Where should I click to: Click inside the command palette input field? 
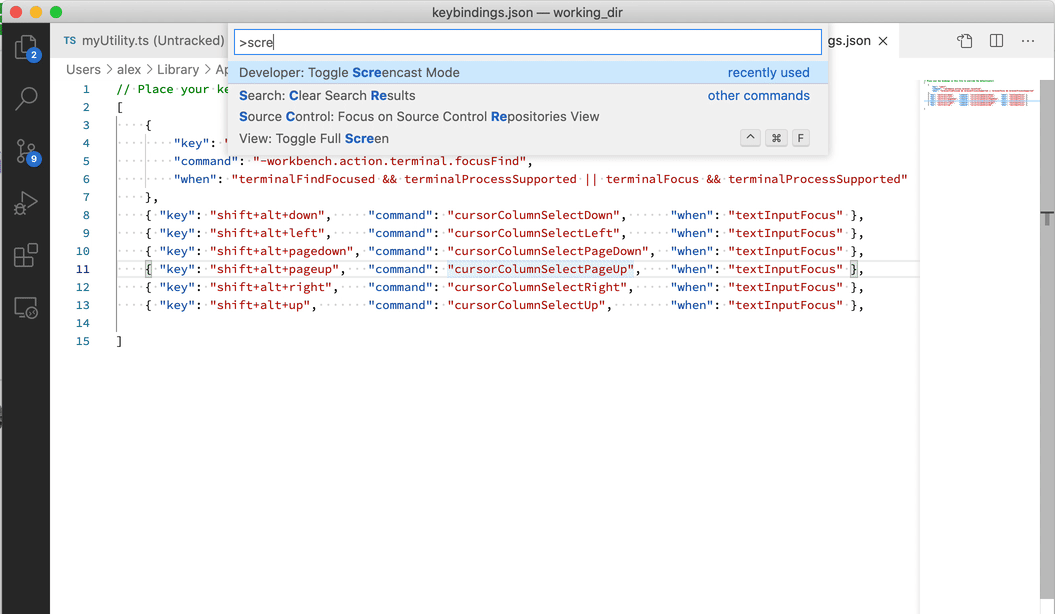pos(527,42)
